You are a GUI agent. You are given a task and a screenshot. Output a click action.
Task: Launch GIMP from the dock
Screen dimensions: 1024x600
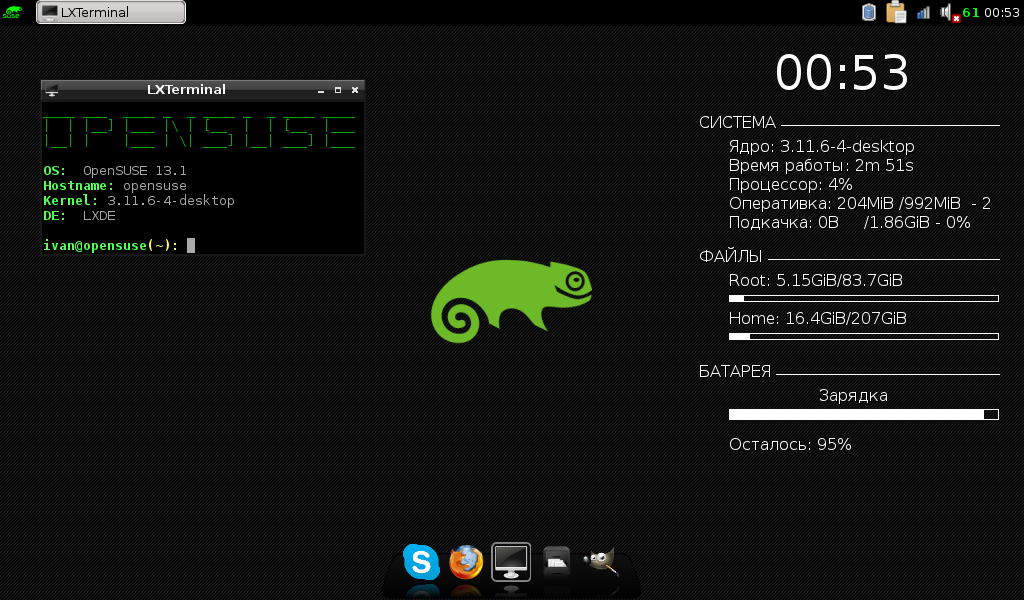point(601,561)
